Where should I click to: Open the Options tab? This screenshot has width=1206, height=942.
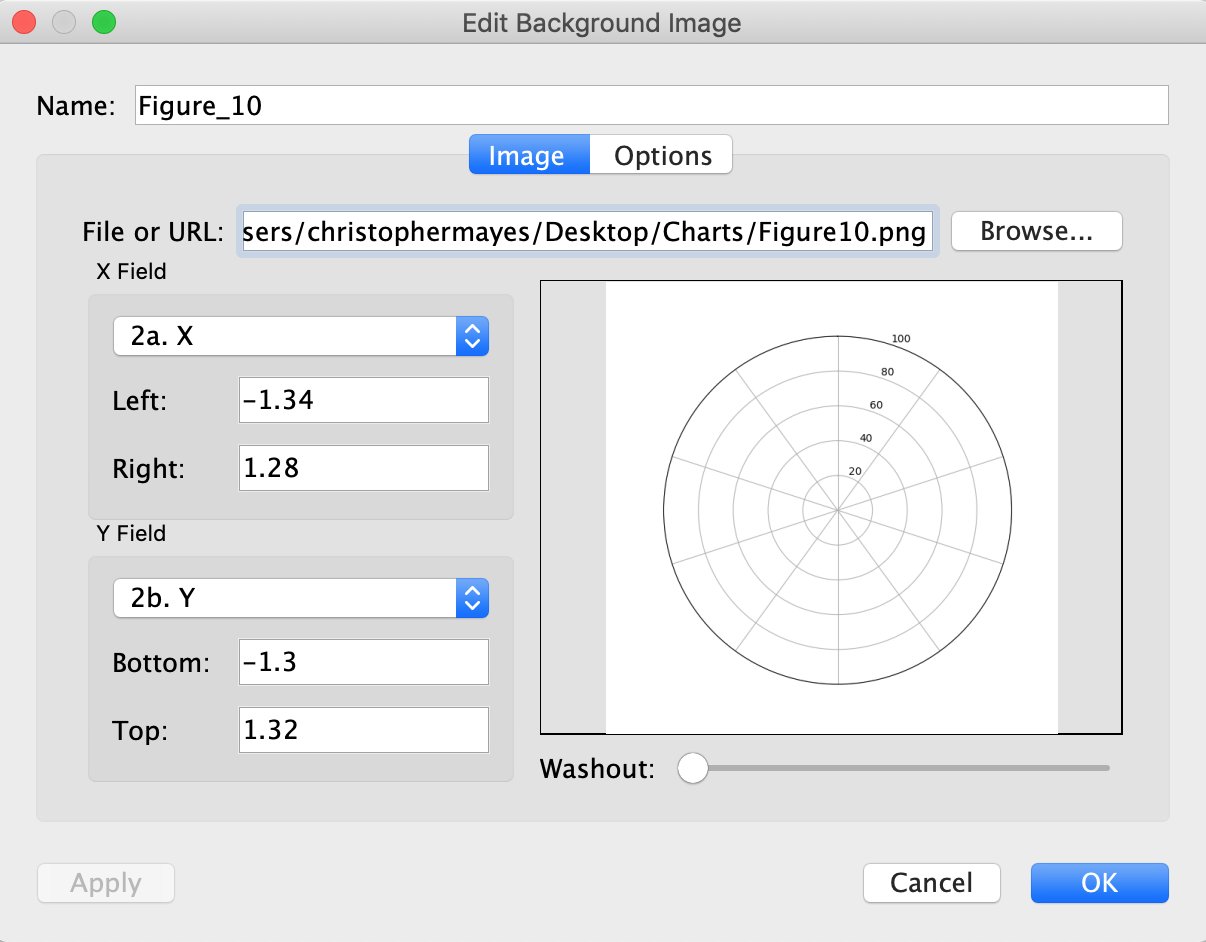pos(662,156)
